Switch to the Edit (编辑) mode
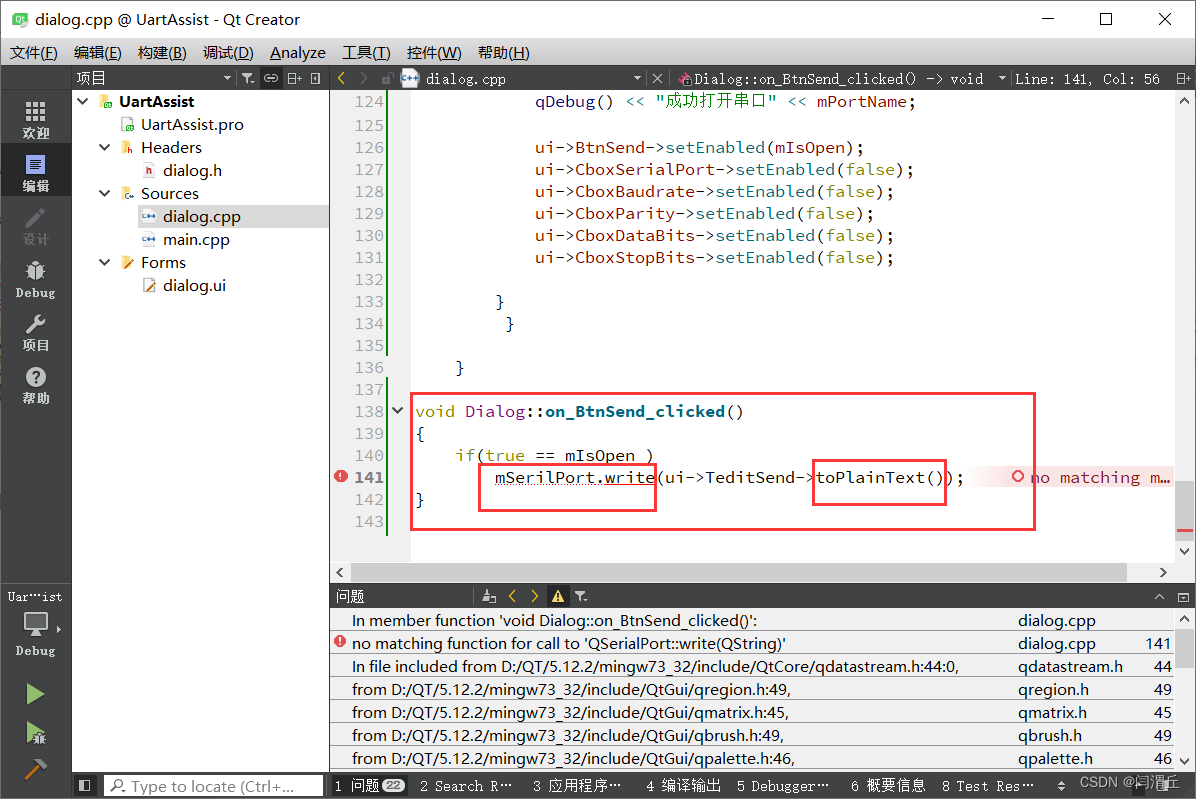1196x799 pixels. pos(35,173)
